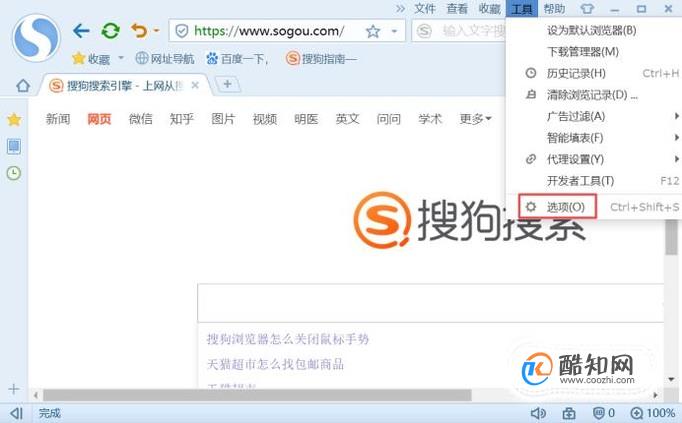Viewport: 682px width, 423px height.
Task: Expand the 更多 categories dropdown
Action: (475, 119)
